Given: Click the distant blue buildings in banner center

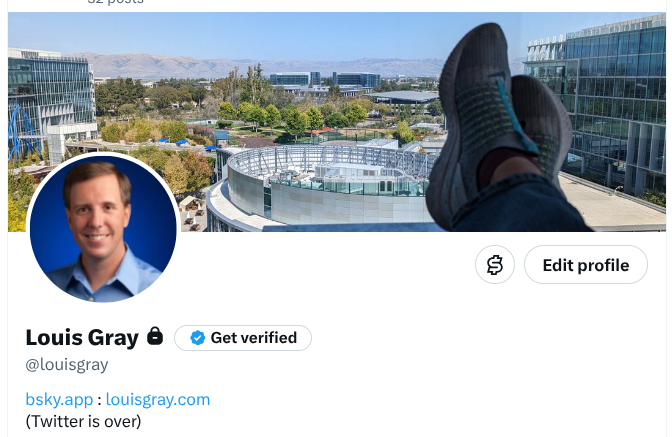Looking at the screenshot, I should 324,79.
